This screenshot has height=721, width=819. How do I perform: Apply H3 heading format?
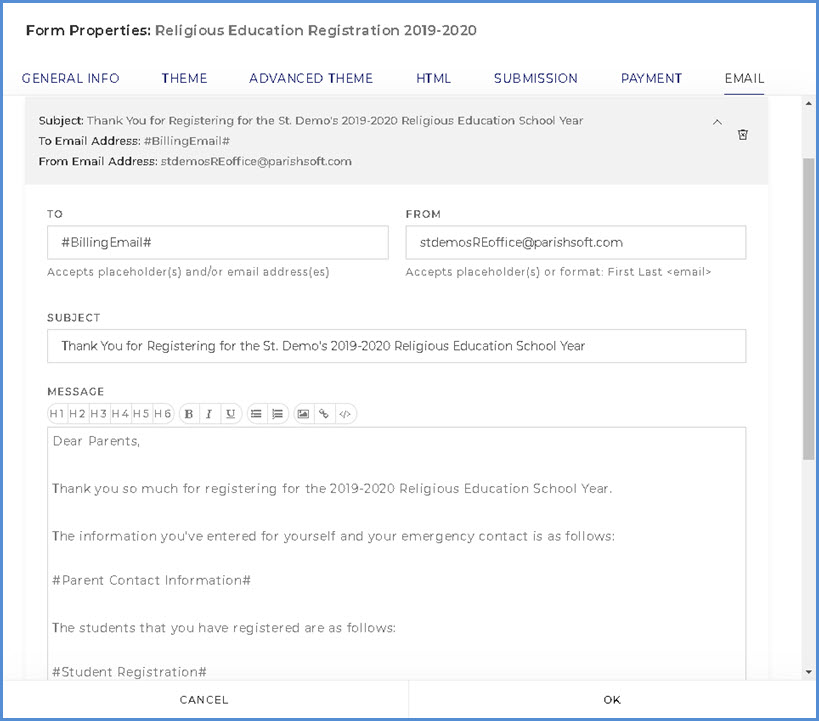(99, 414)
